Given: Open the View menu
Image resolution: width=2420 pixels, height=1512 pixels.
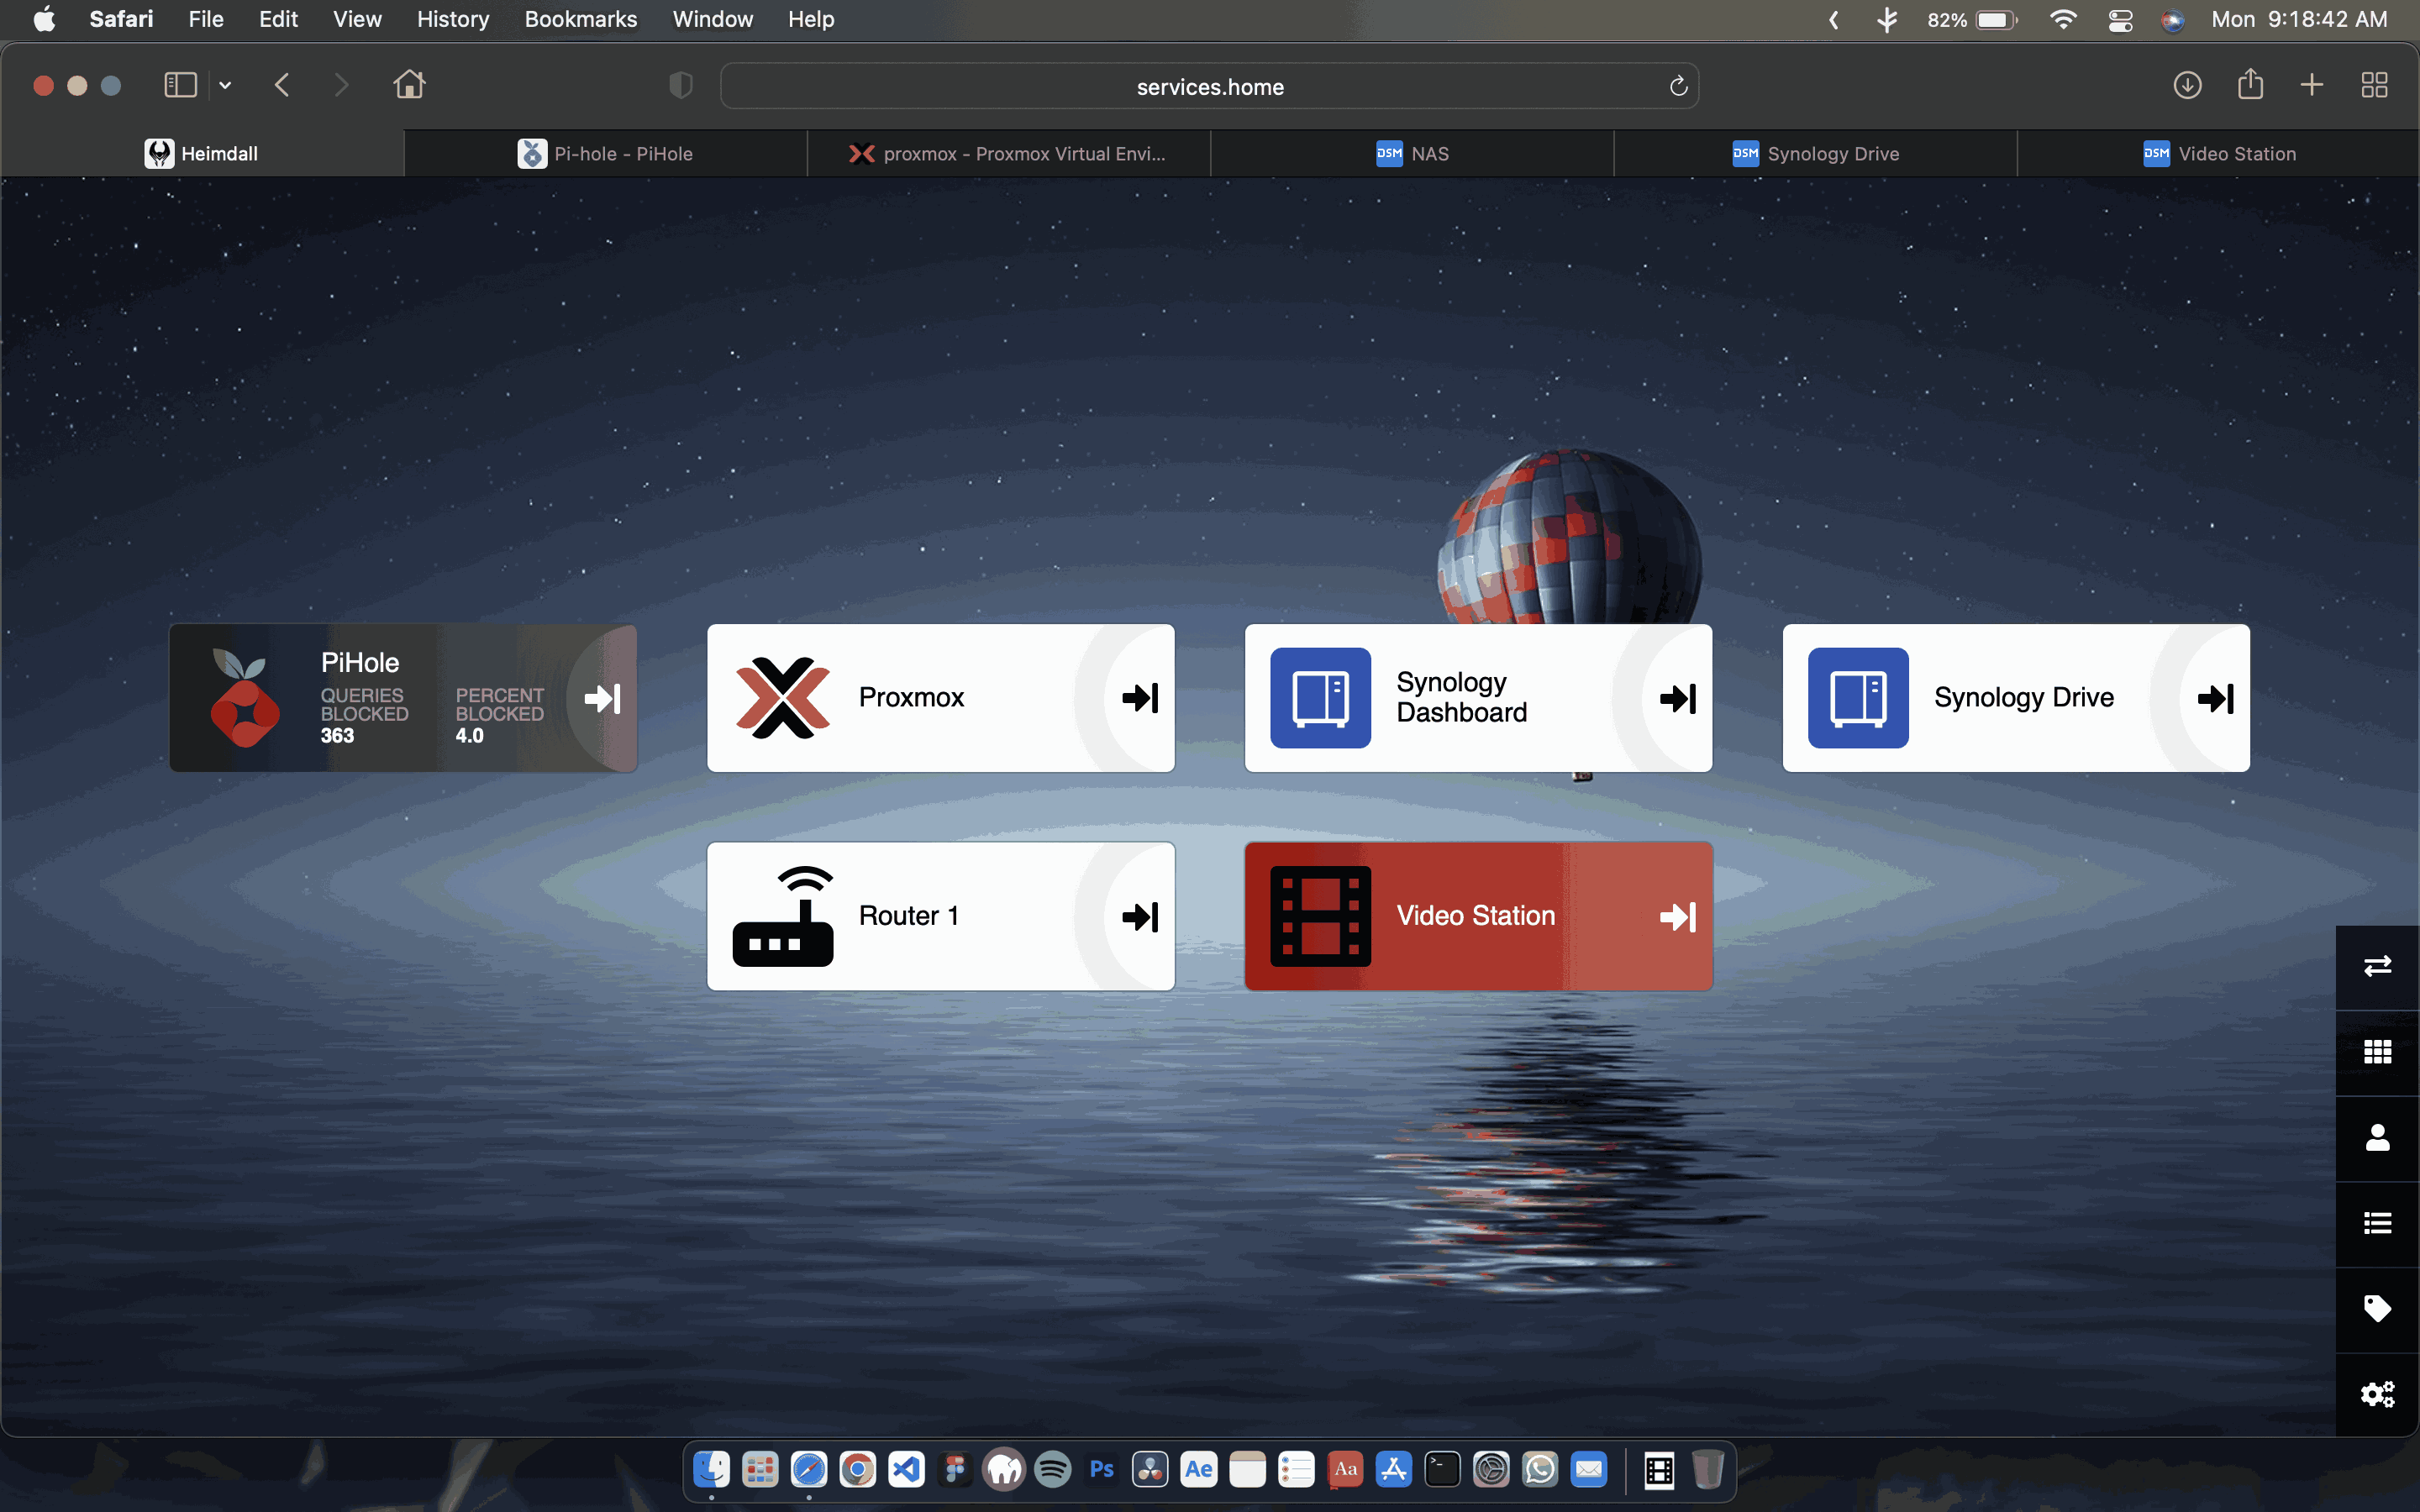Looking at the screenshot, I should [357, 19].
